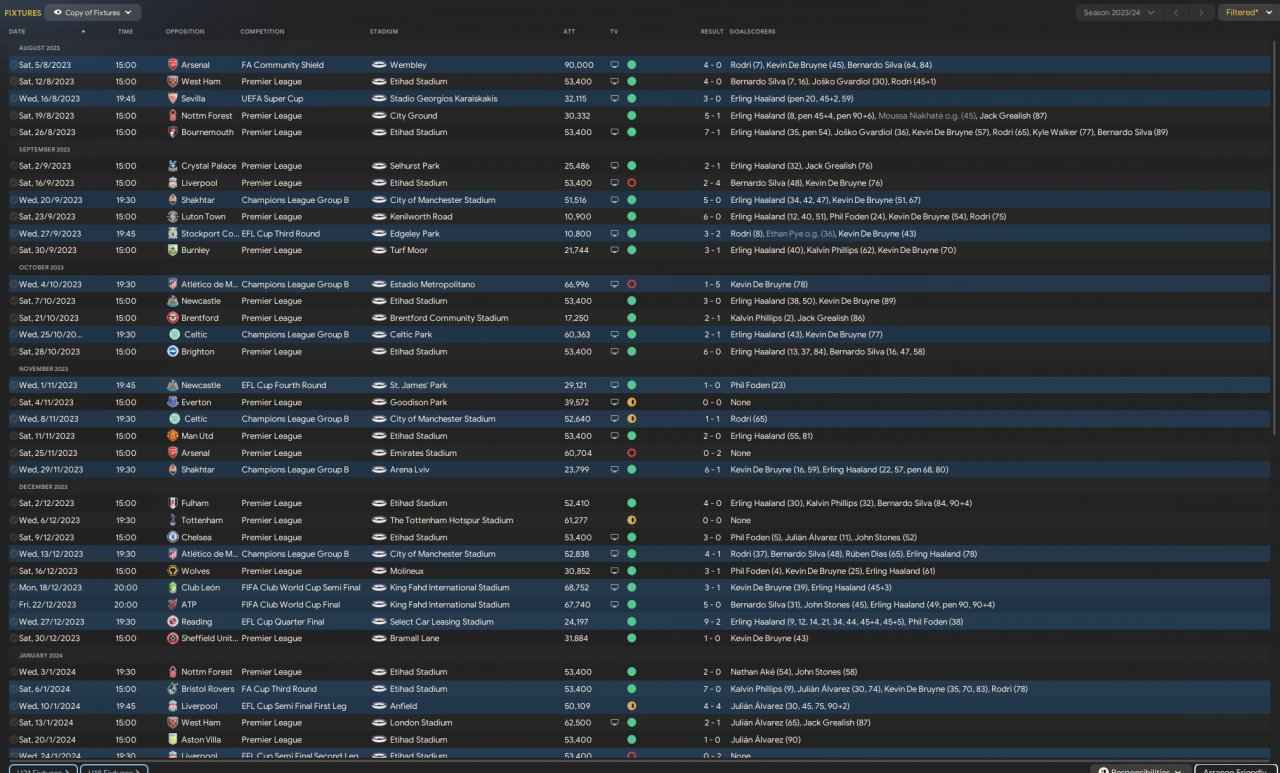Screen dimensions: 1280x773
Task: Click the Aston Villa club badge
Action: 173,740
